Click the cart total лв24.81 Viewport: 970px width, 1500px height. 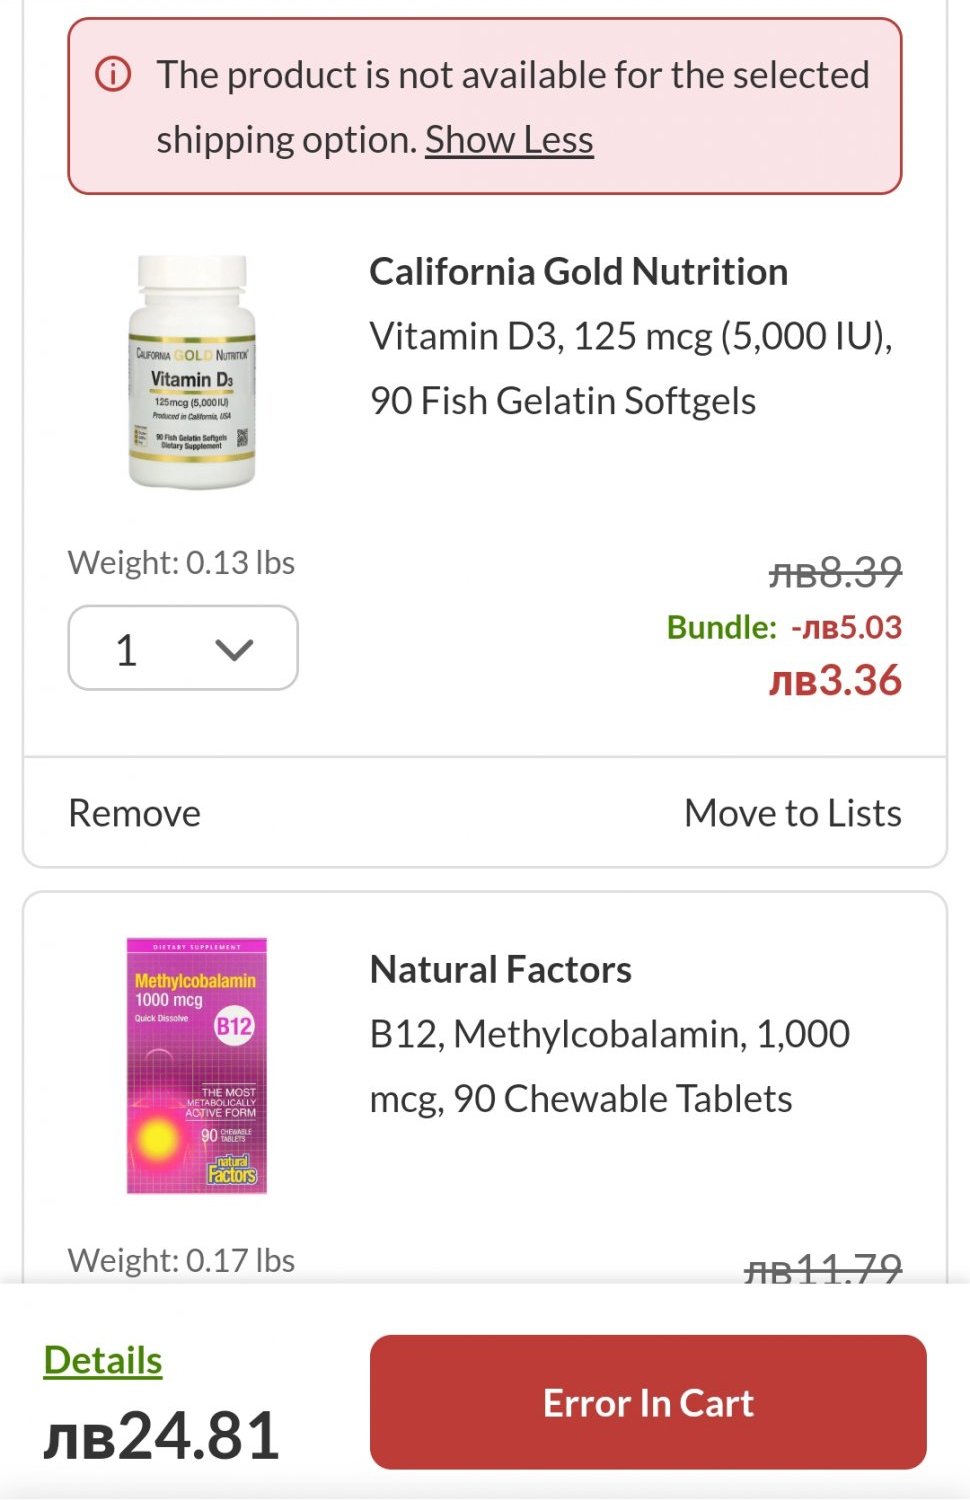(x=161, y=1435)
